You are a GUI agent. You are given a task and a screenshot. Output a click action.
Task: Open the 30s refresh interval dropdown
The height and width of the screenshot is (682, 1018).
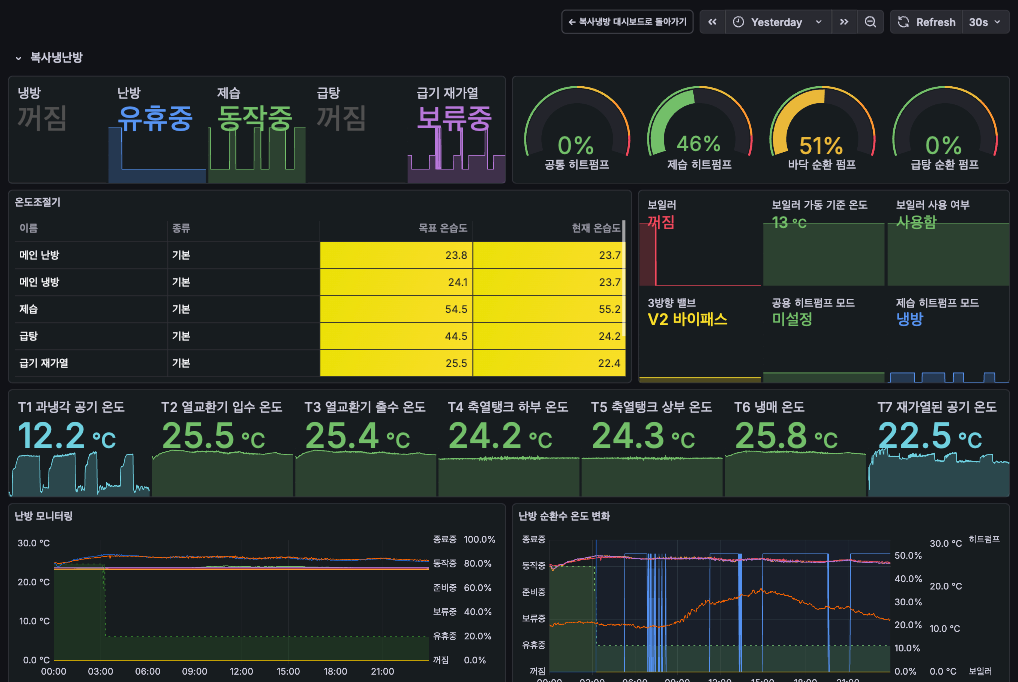[x=984, y=22]
